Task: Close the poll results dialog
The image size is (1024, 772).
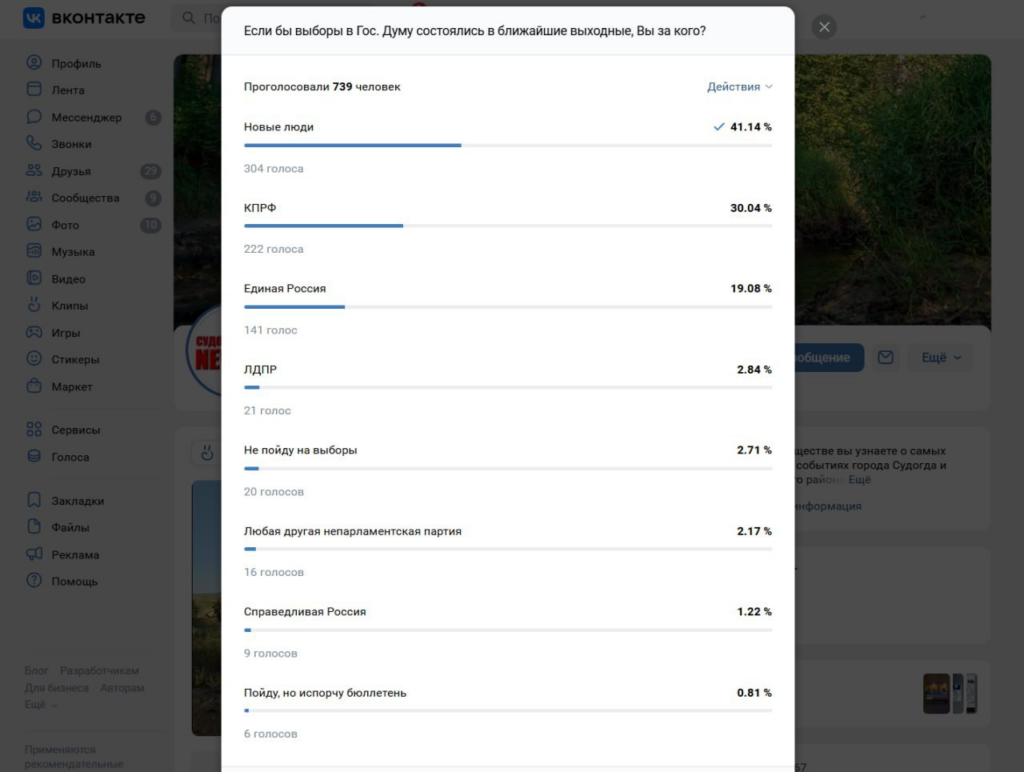Action: click(824, 27)
